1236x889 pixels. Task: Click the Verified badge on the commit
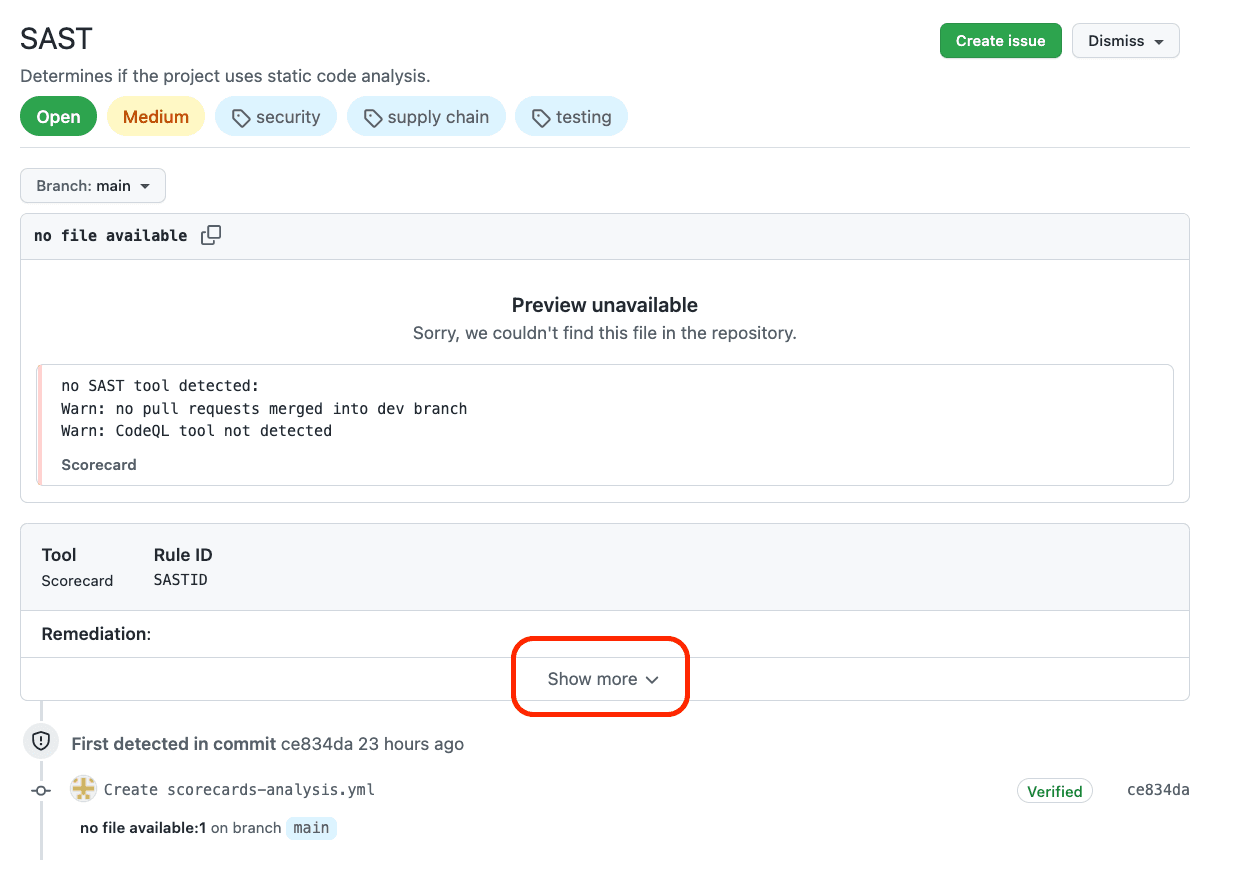click(1055, 791)
